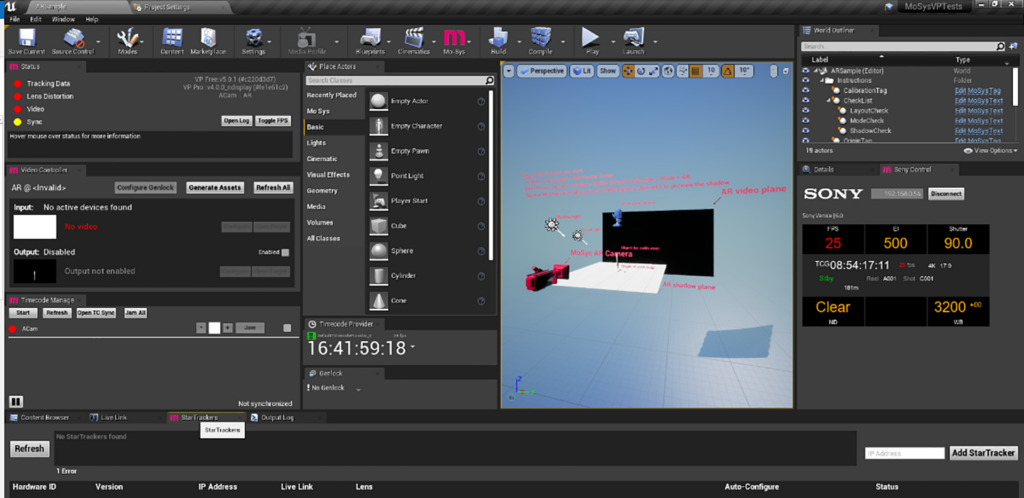Click the Media Profile toolbar icon

click(x=307, y=40)
